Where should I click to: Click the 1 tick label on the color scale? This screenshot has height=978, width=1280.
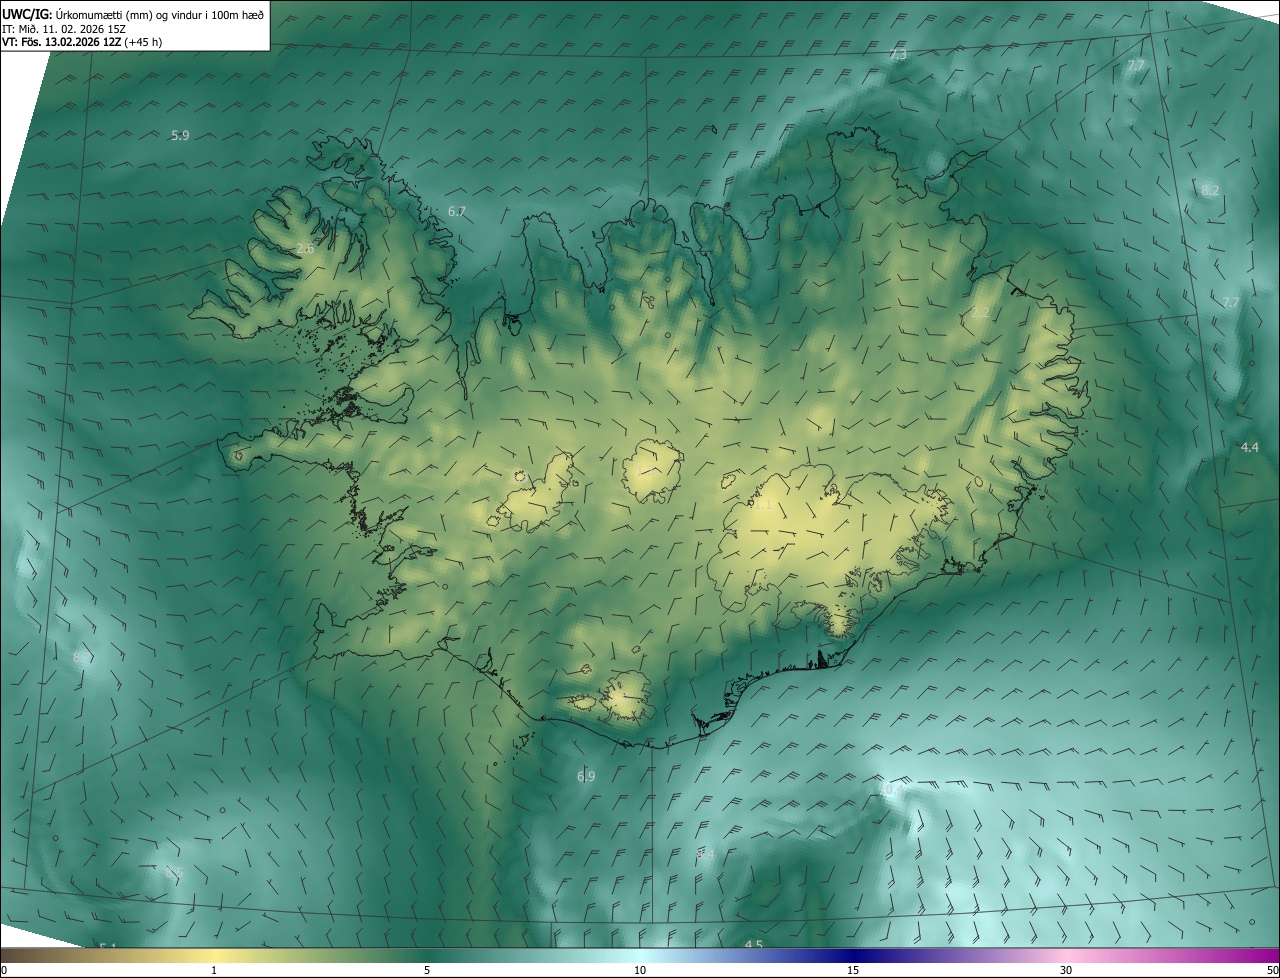point(214,970)
